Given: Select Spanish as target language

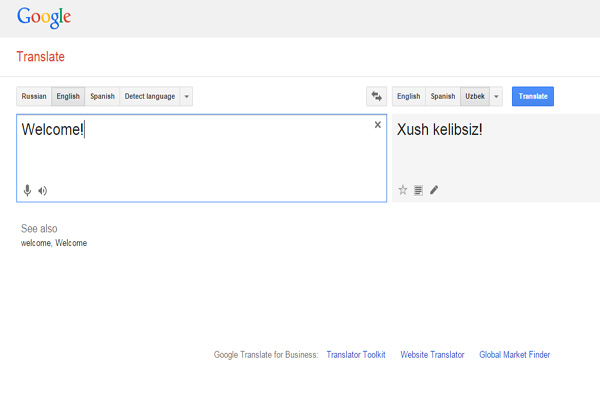Looking at the screenshot, I should 442,97.
